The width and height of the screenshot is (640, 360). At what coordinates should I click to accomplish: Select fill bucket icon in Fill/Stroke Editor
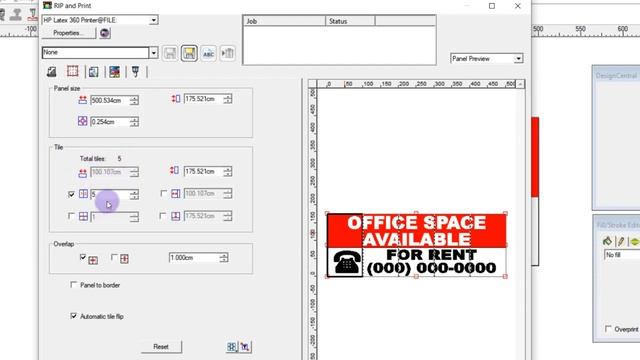click(x=607, y=241)
